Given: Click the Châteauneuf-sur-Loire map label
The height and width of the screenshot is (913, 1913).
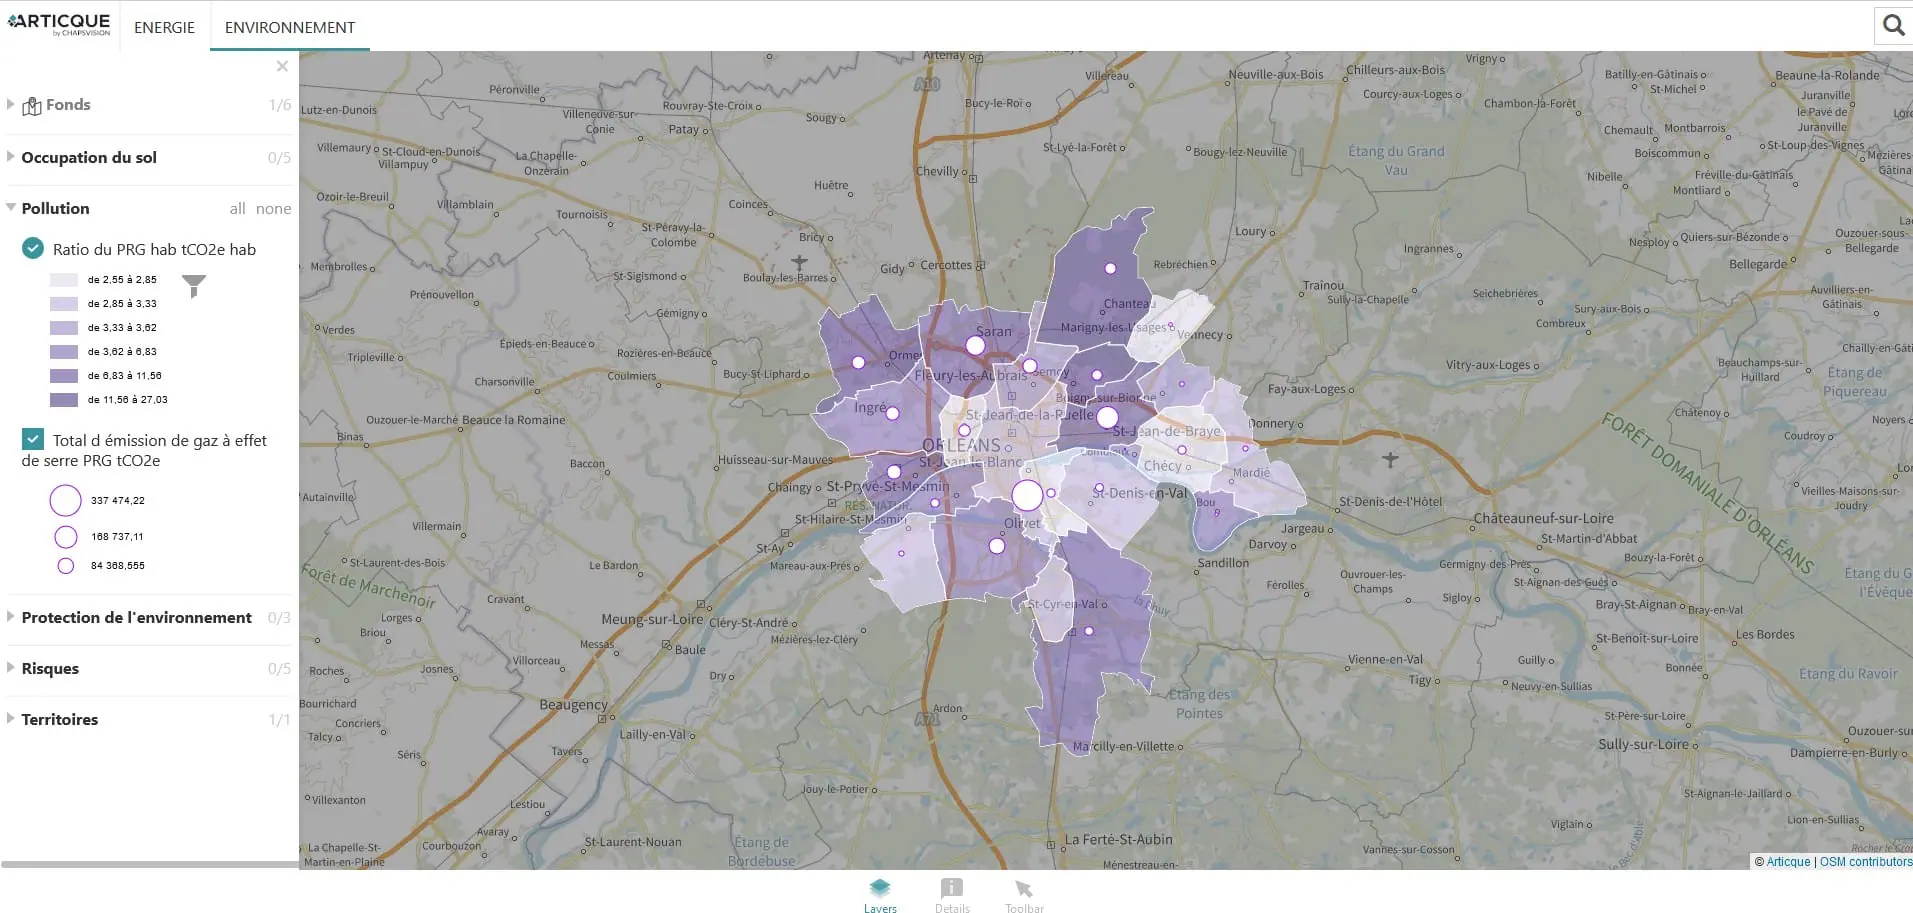Looking at the screenshot, I should tap(1543, 519).
